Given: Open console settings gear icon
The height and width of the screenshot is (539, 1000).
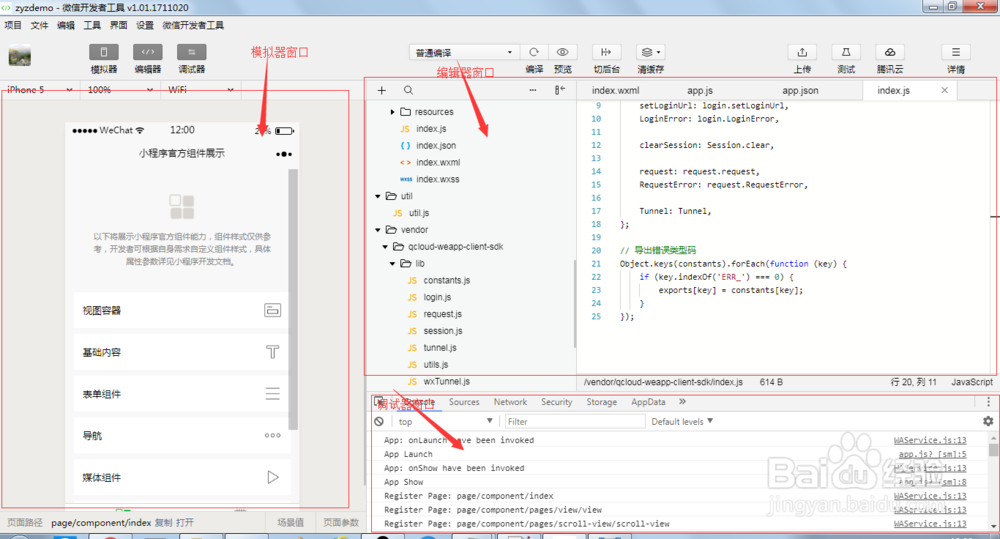Looking at the screenshot, I should pos(988,421).
